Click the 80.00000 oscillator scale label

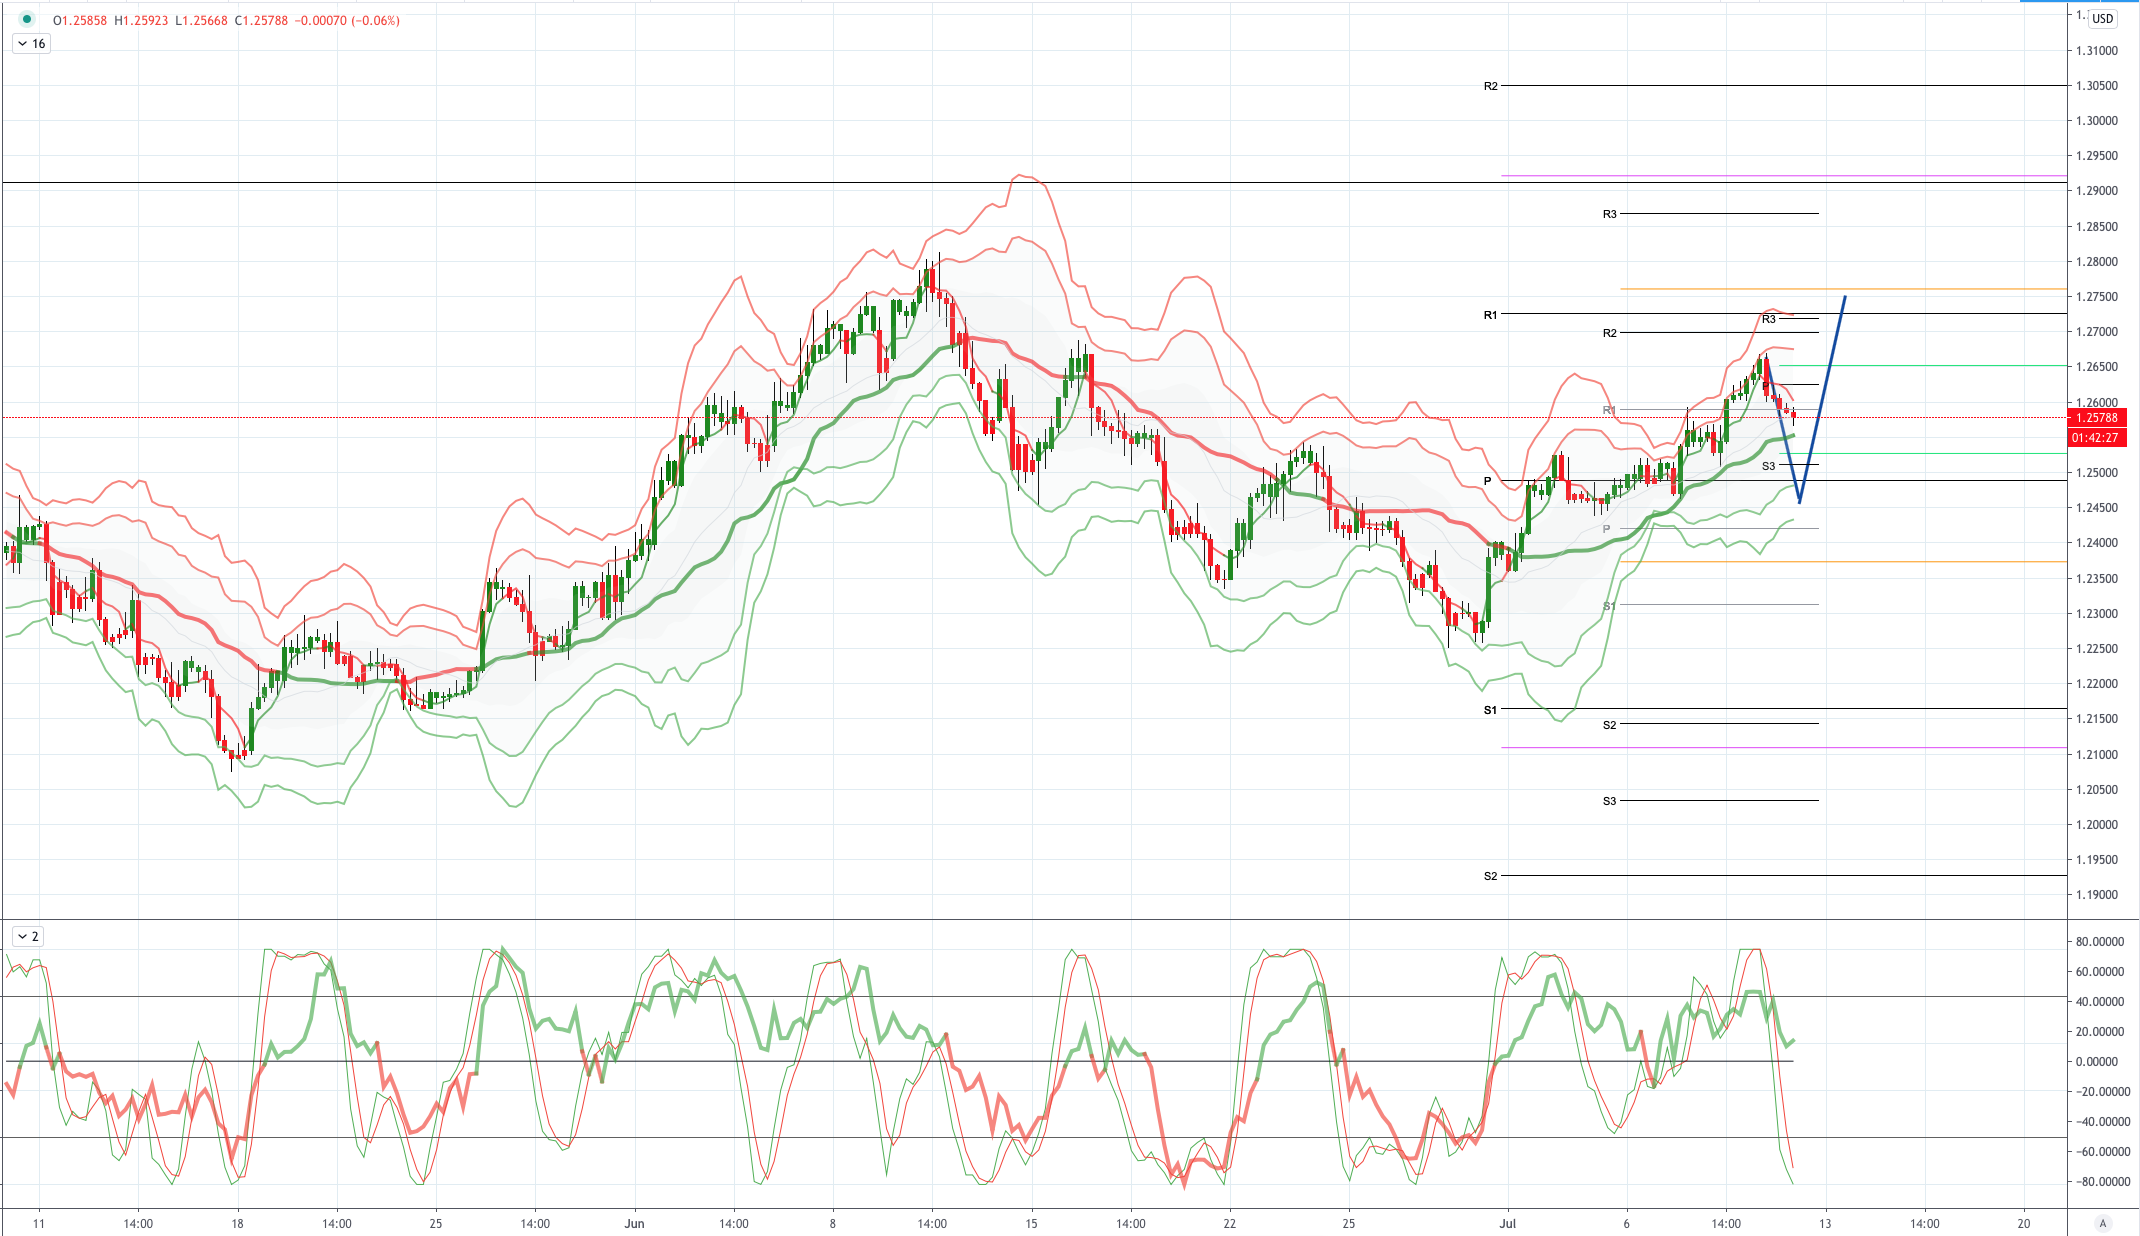tap(2099, 942)
